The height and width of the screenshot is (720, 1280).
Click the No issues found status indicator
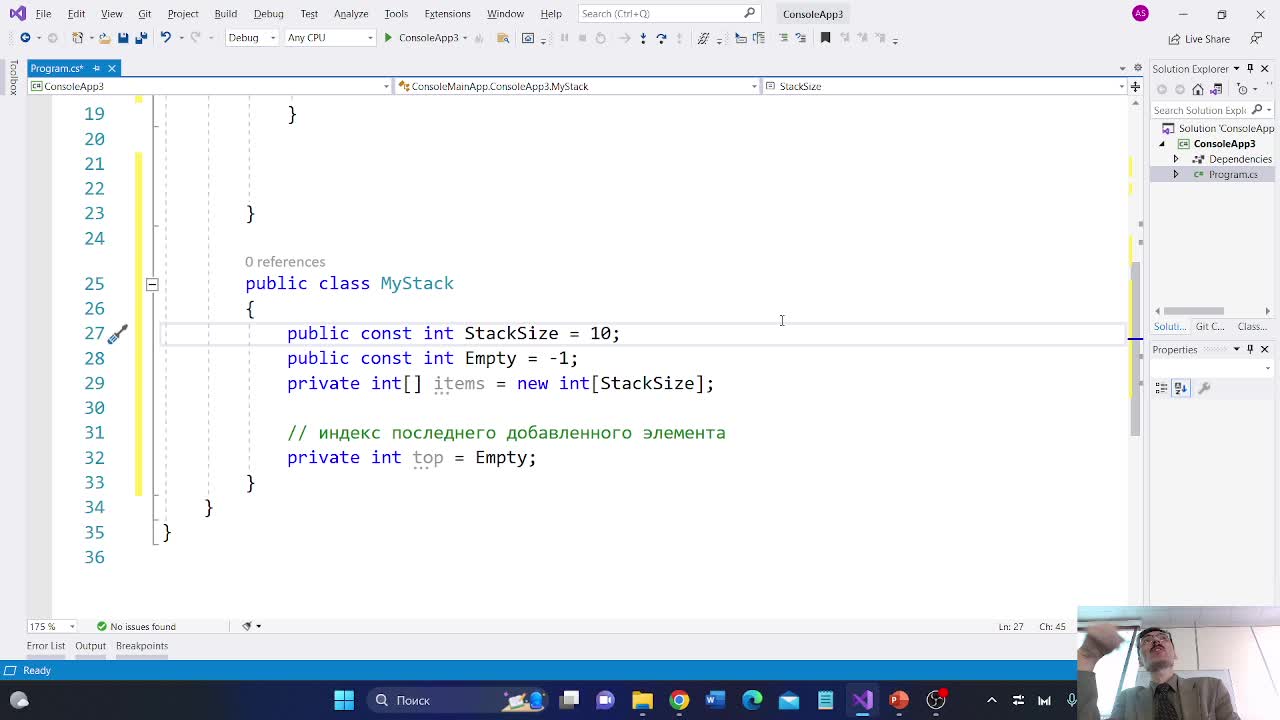(136, 626)
